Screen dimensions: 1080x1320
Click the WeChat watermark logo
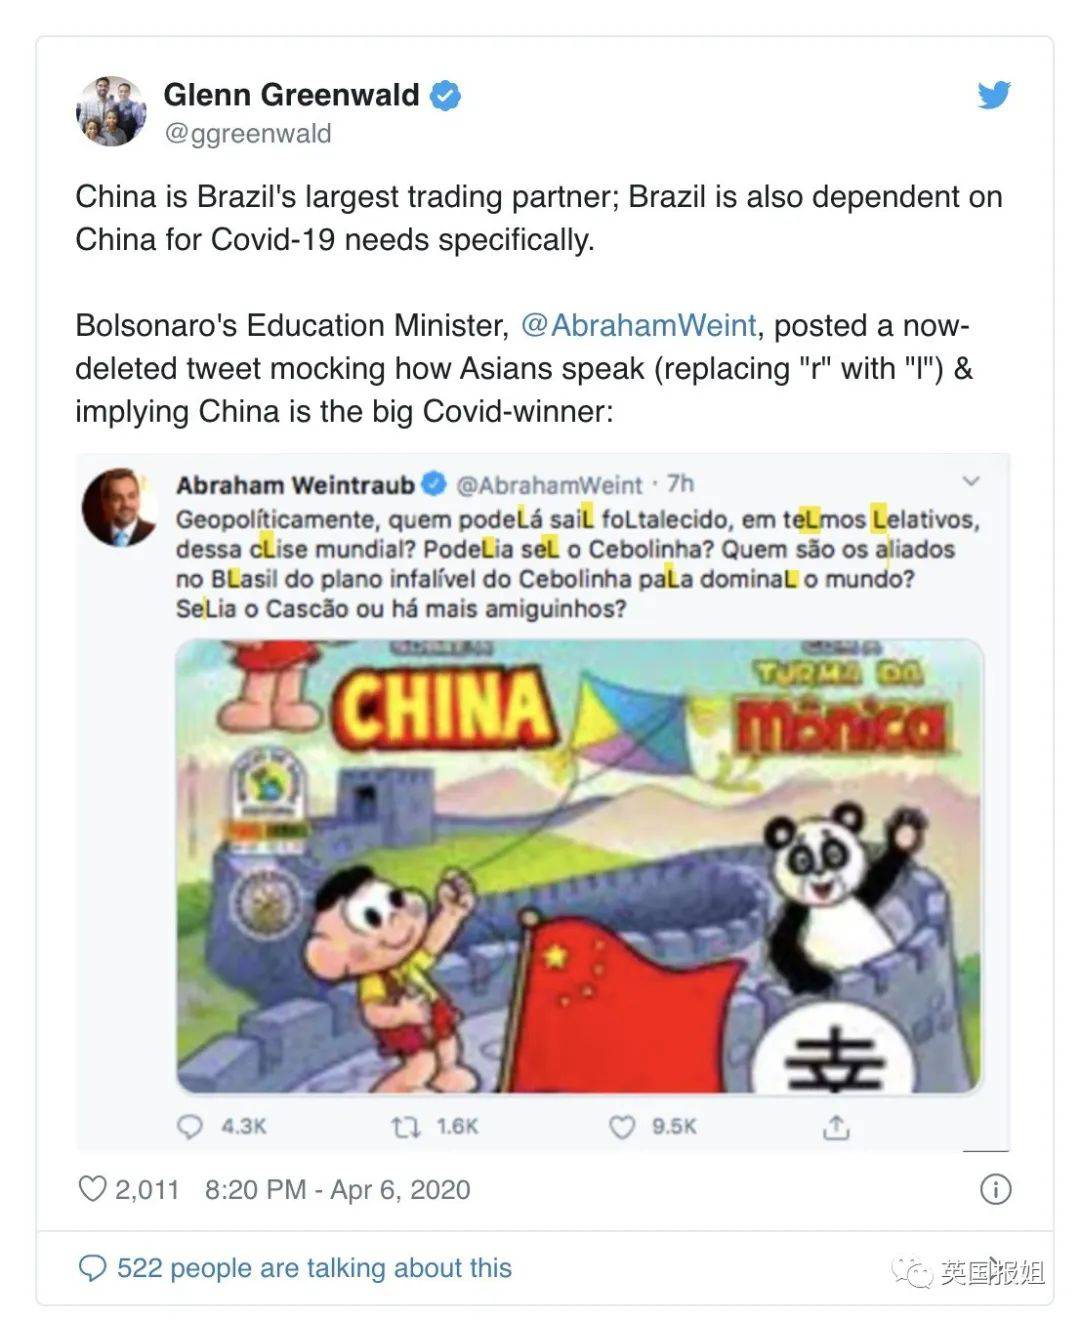(x=911, y=1271)
